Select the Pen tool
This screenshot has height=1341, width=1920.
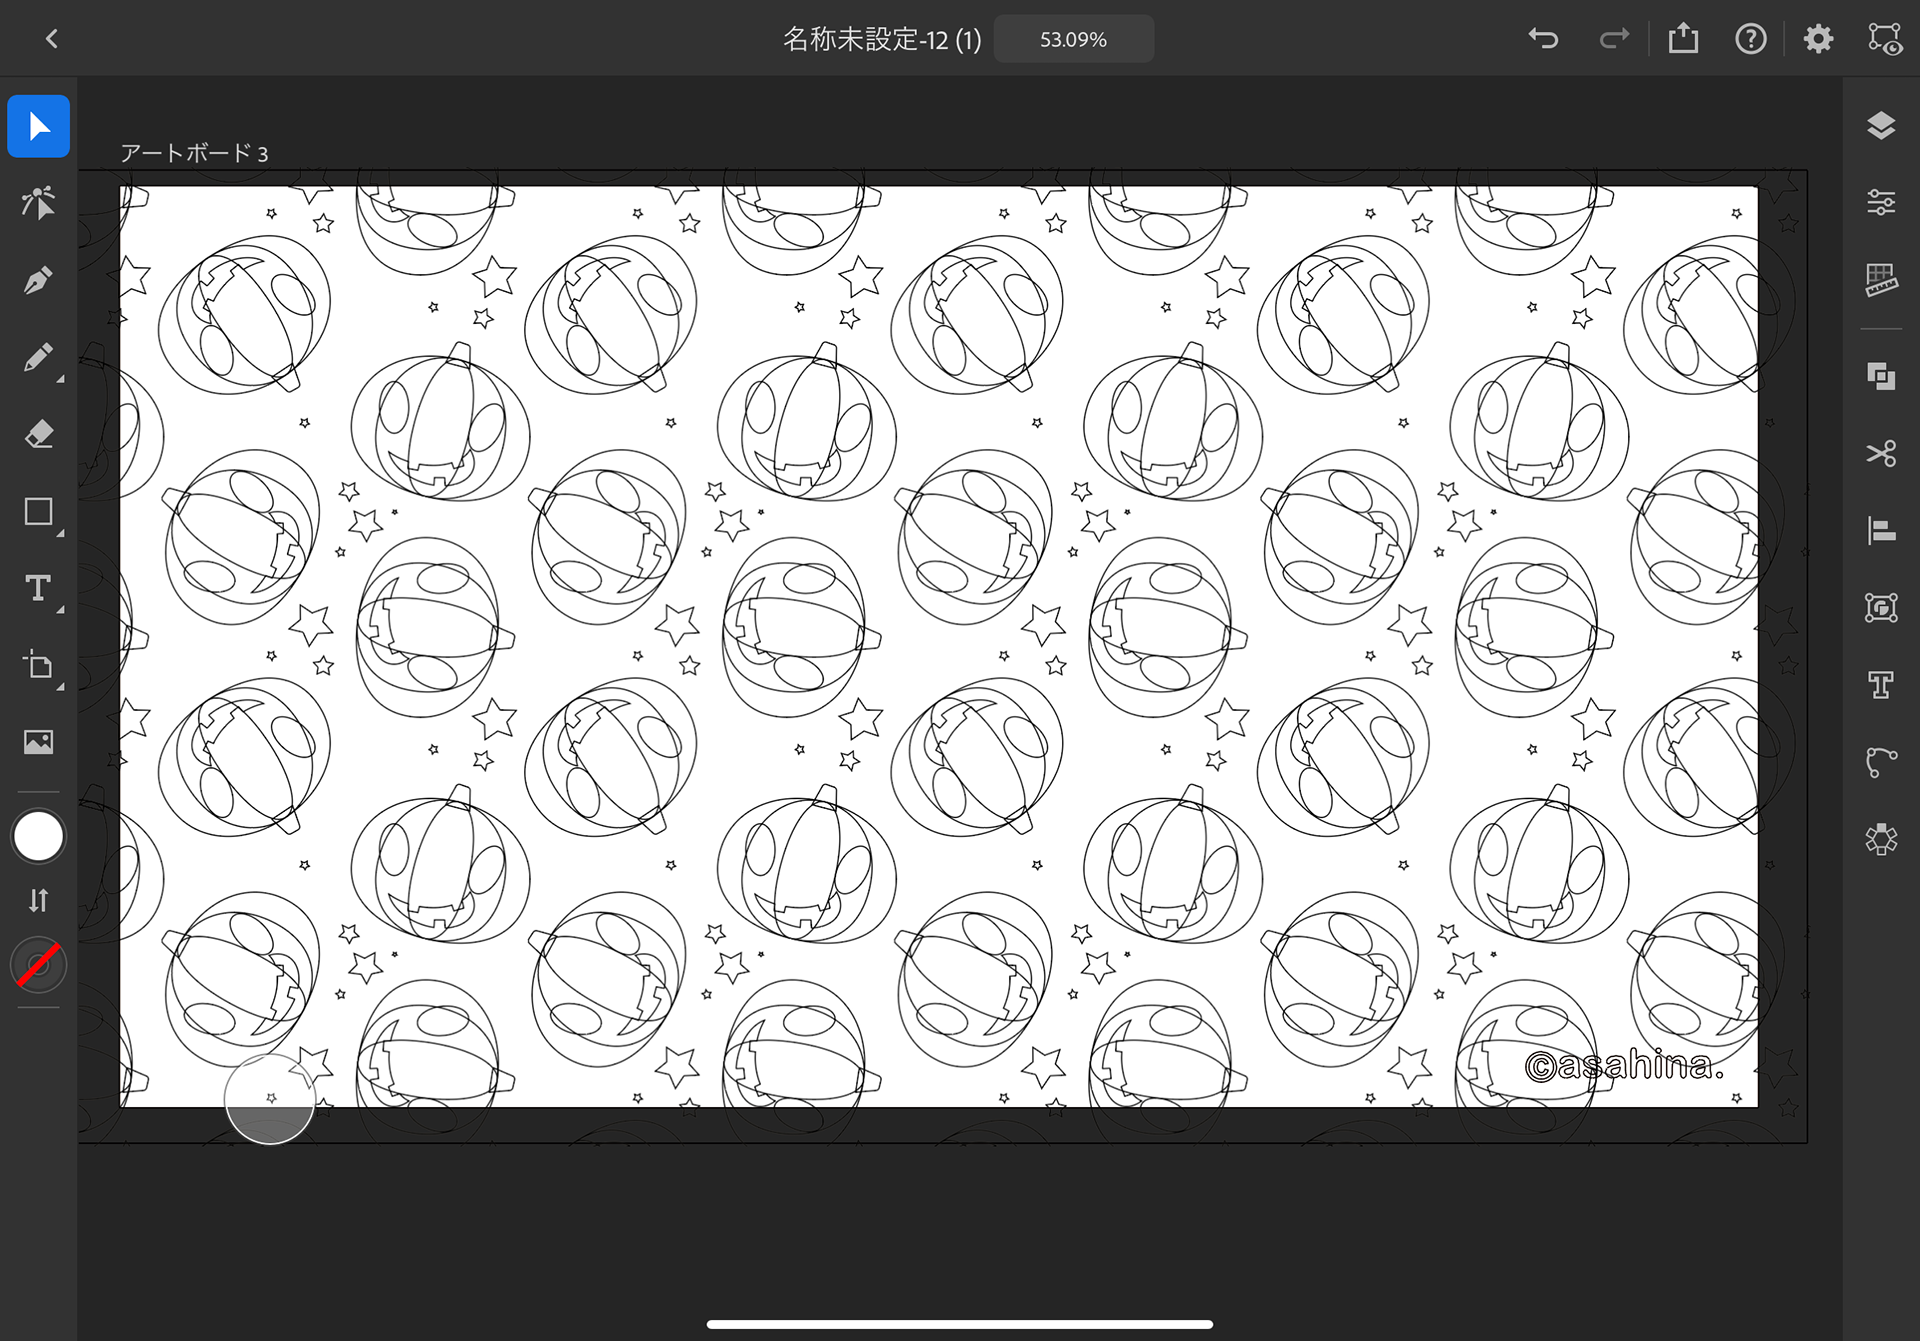[x=38, y=281]
